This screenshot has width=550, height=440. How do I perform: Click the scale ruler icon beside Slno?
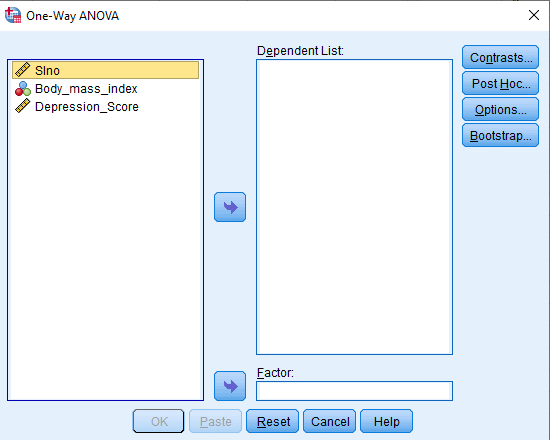point(23,70)
